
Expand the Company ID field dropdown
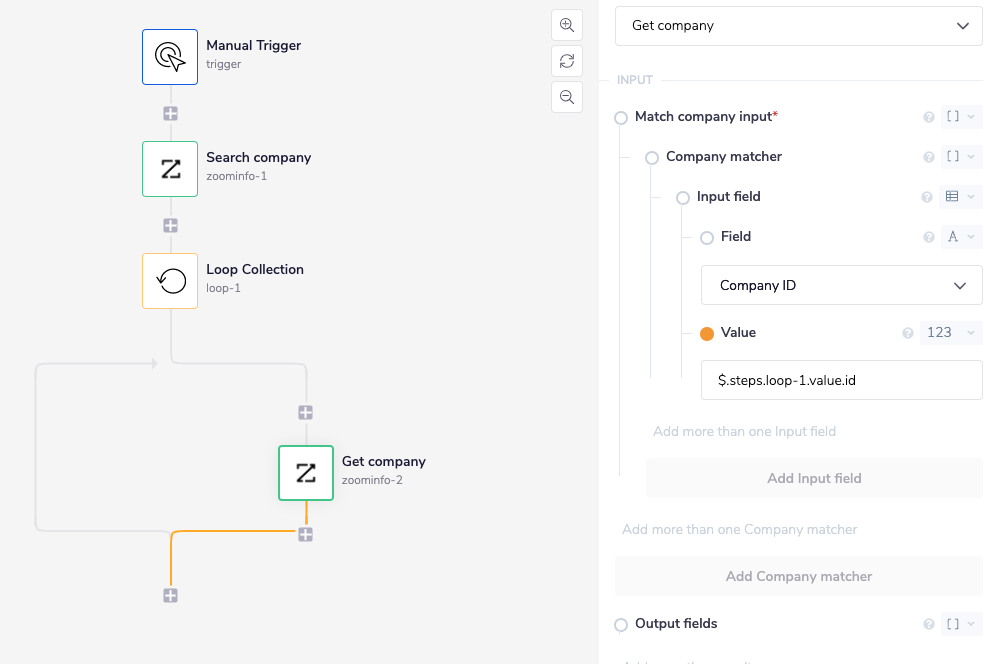tap(842, 285)
